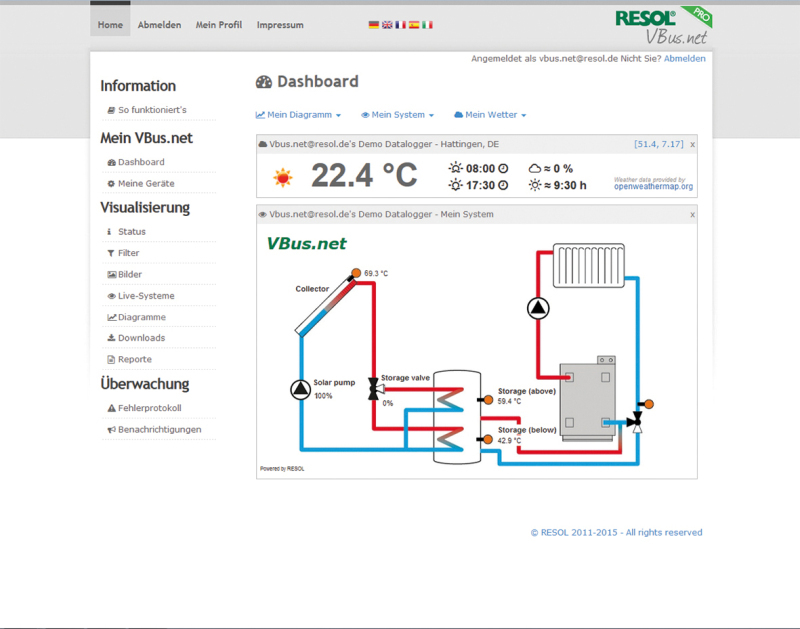Screen dimensions: 800x629
Task: Click the 22.4 °C temperature reading
Action: click(x=364, y=175)
